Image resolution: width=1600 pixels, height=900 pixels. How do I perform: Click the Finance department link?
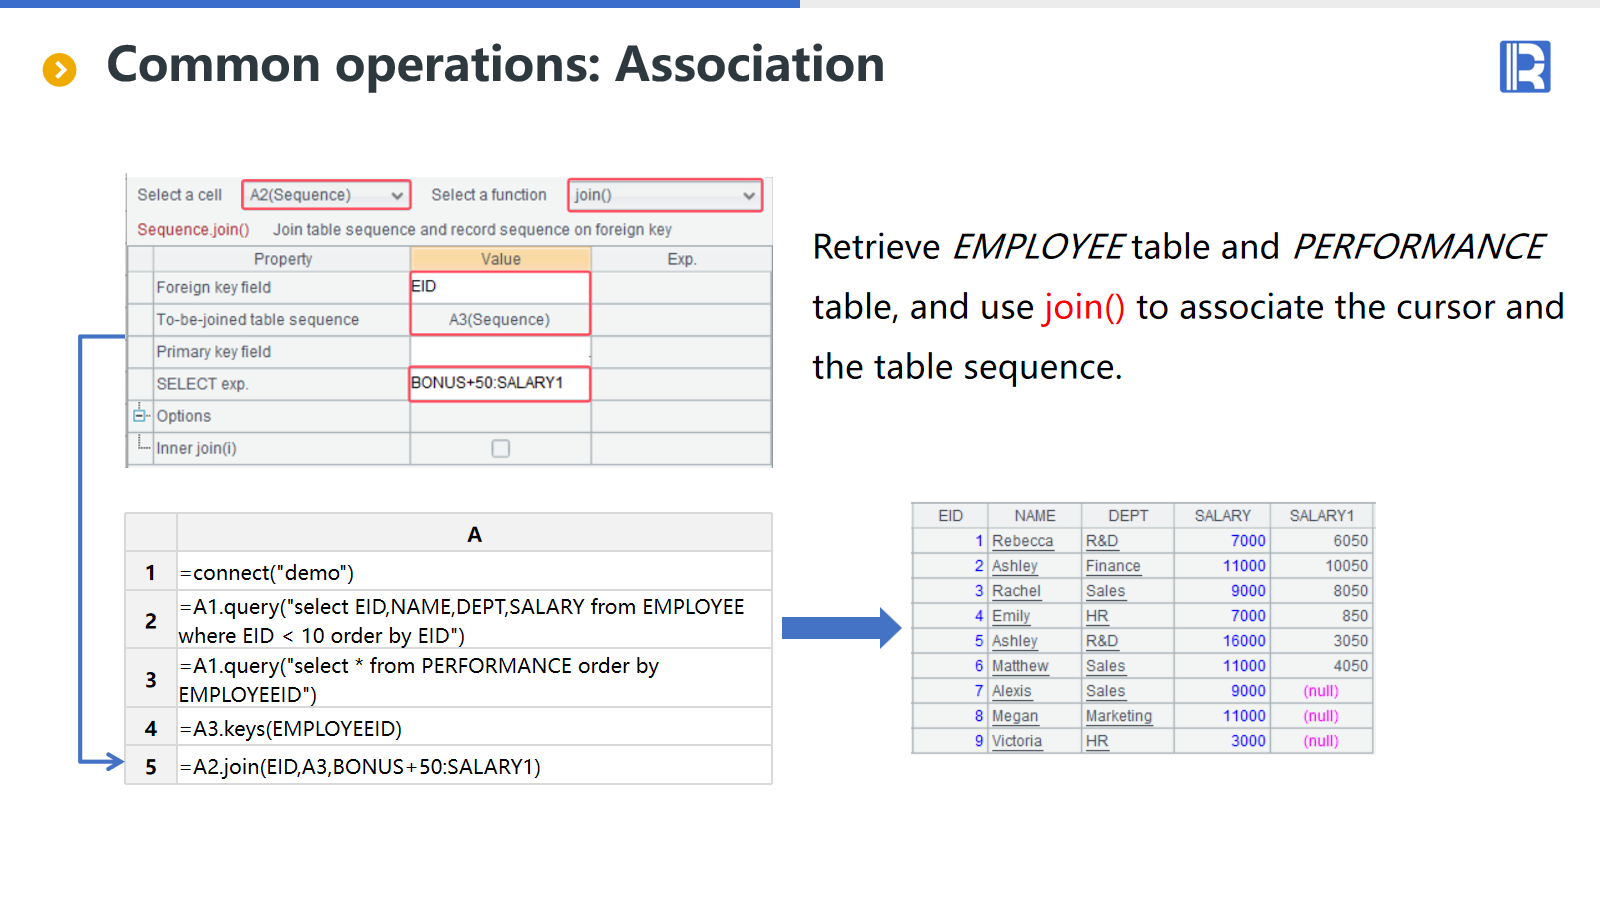(x=1113, y=566)
